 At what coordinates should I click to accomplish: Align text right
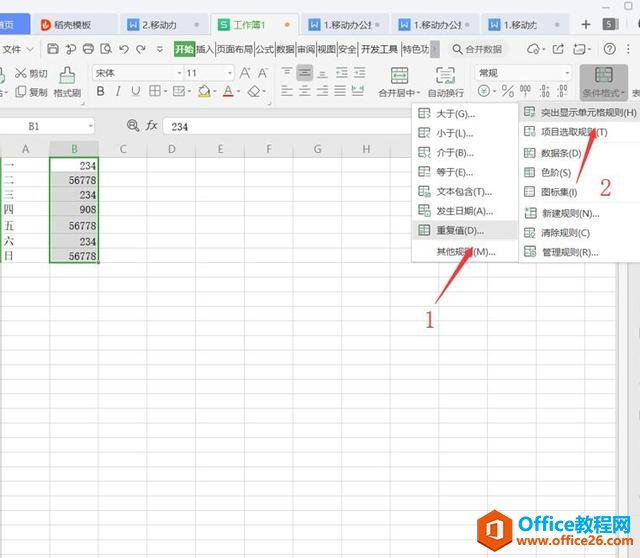(x=322, y=91)
